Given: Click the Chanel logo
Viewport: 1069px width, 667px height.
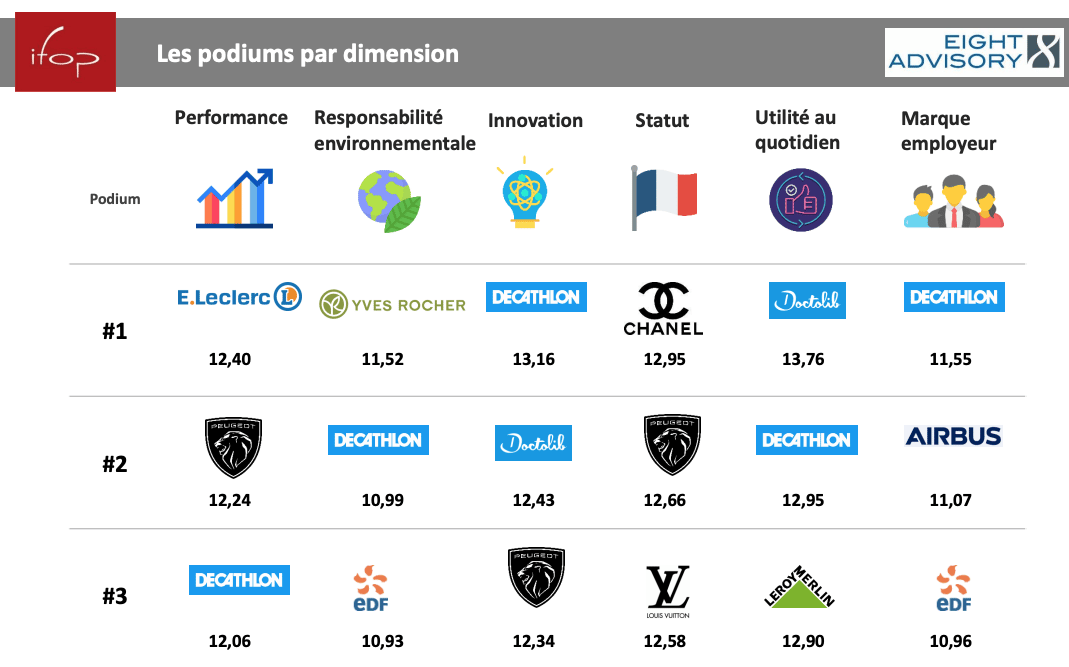Looking at the screenshot, I should pyautogui.click(x=663, y=308).
